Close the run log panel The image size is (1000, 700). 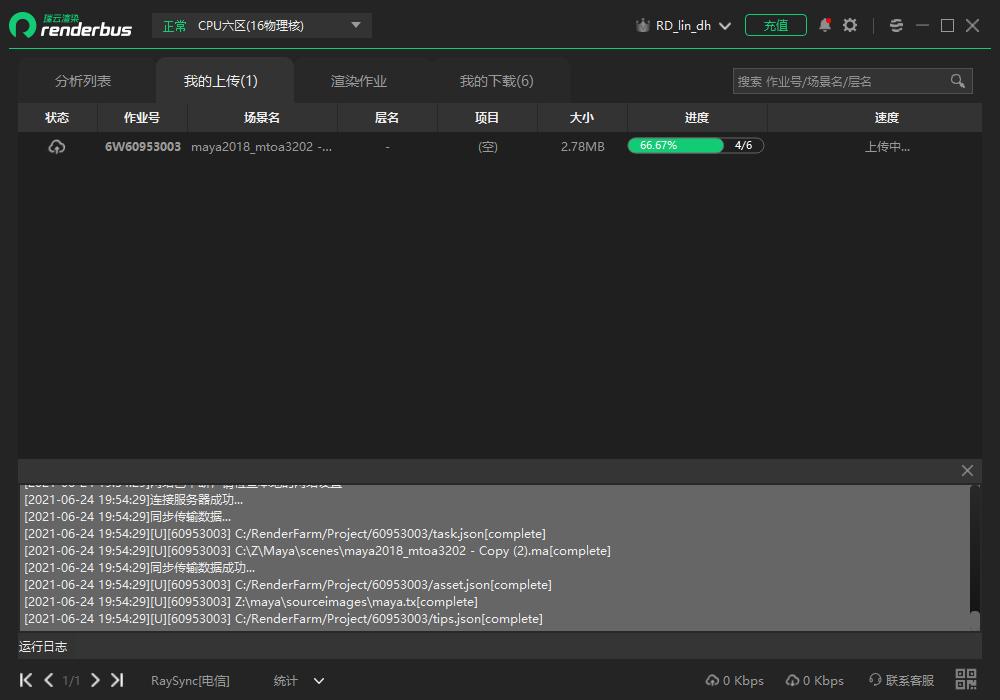coord(967,470)
